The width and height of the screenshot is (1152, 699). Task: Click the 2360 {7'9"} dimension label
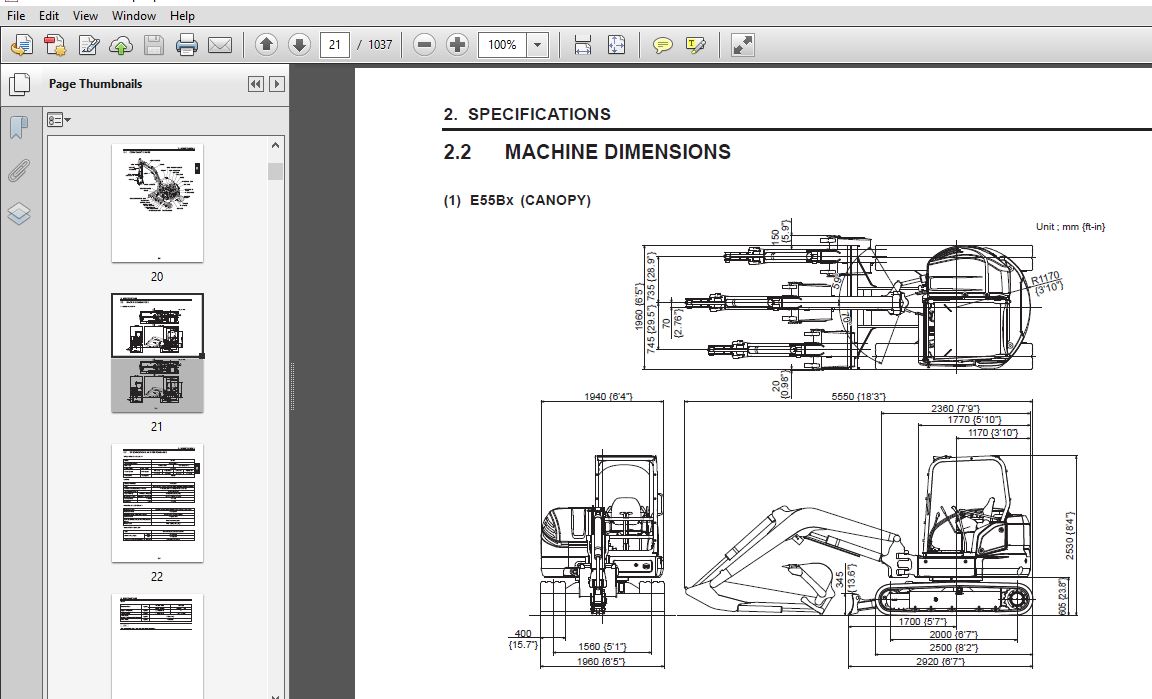[x=955, y=409]
